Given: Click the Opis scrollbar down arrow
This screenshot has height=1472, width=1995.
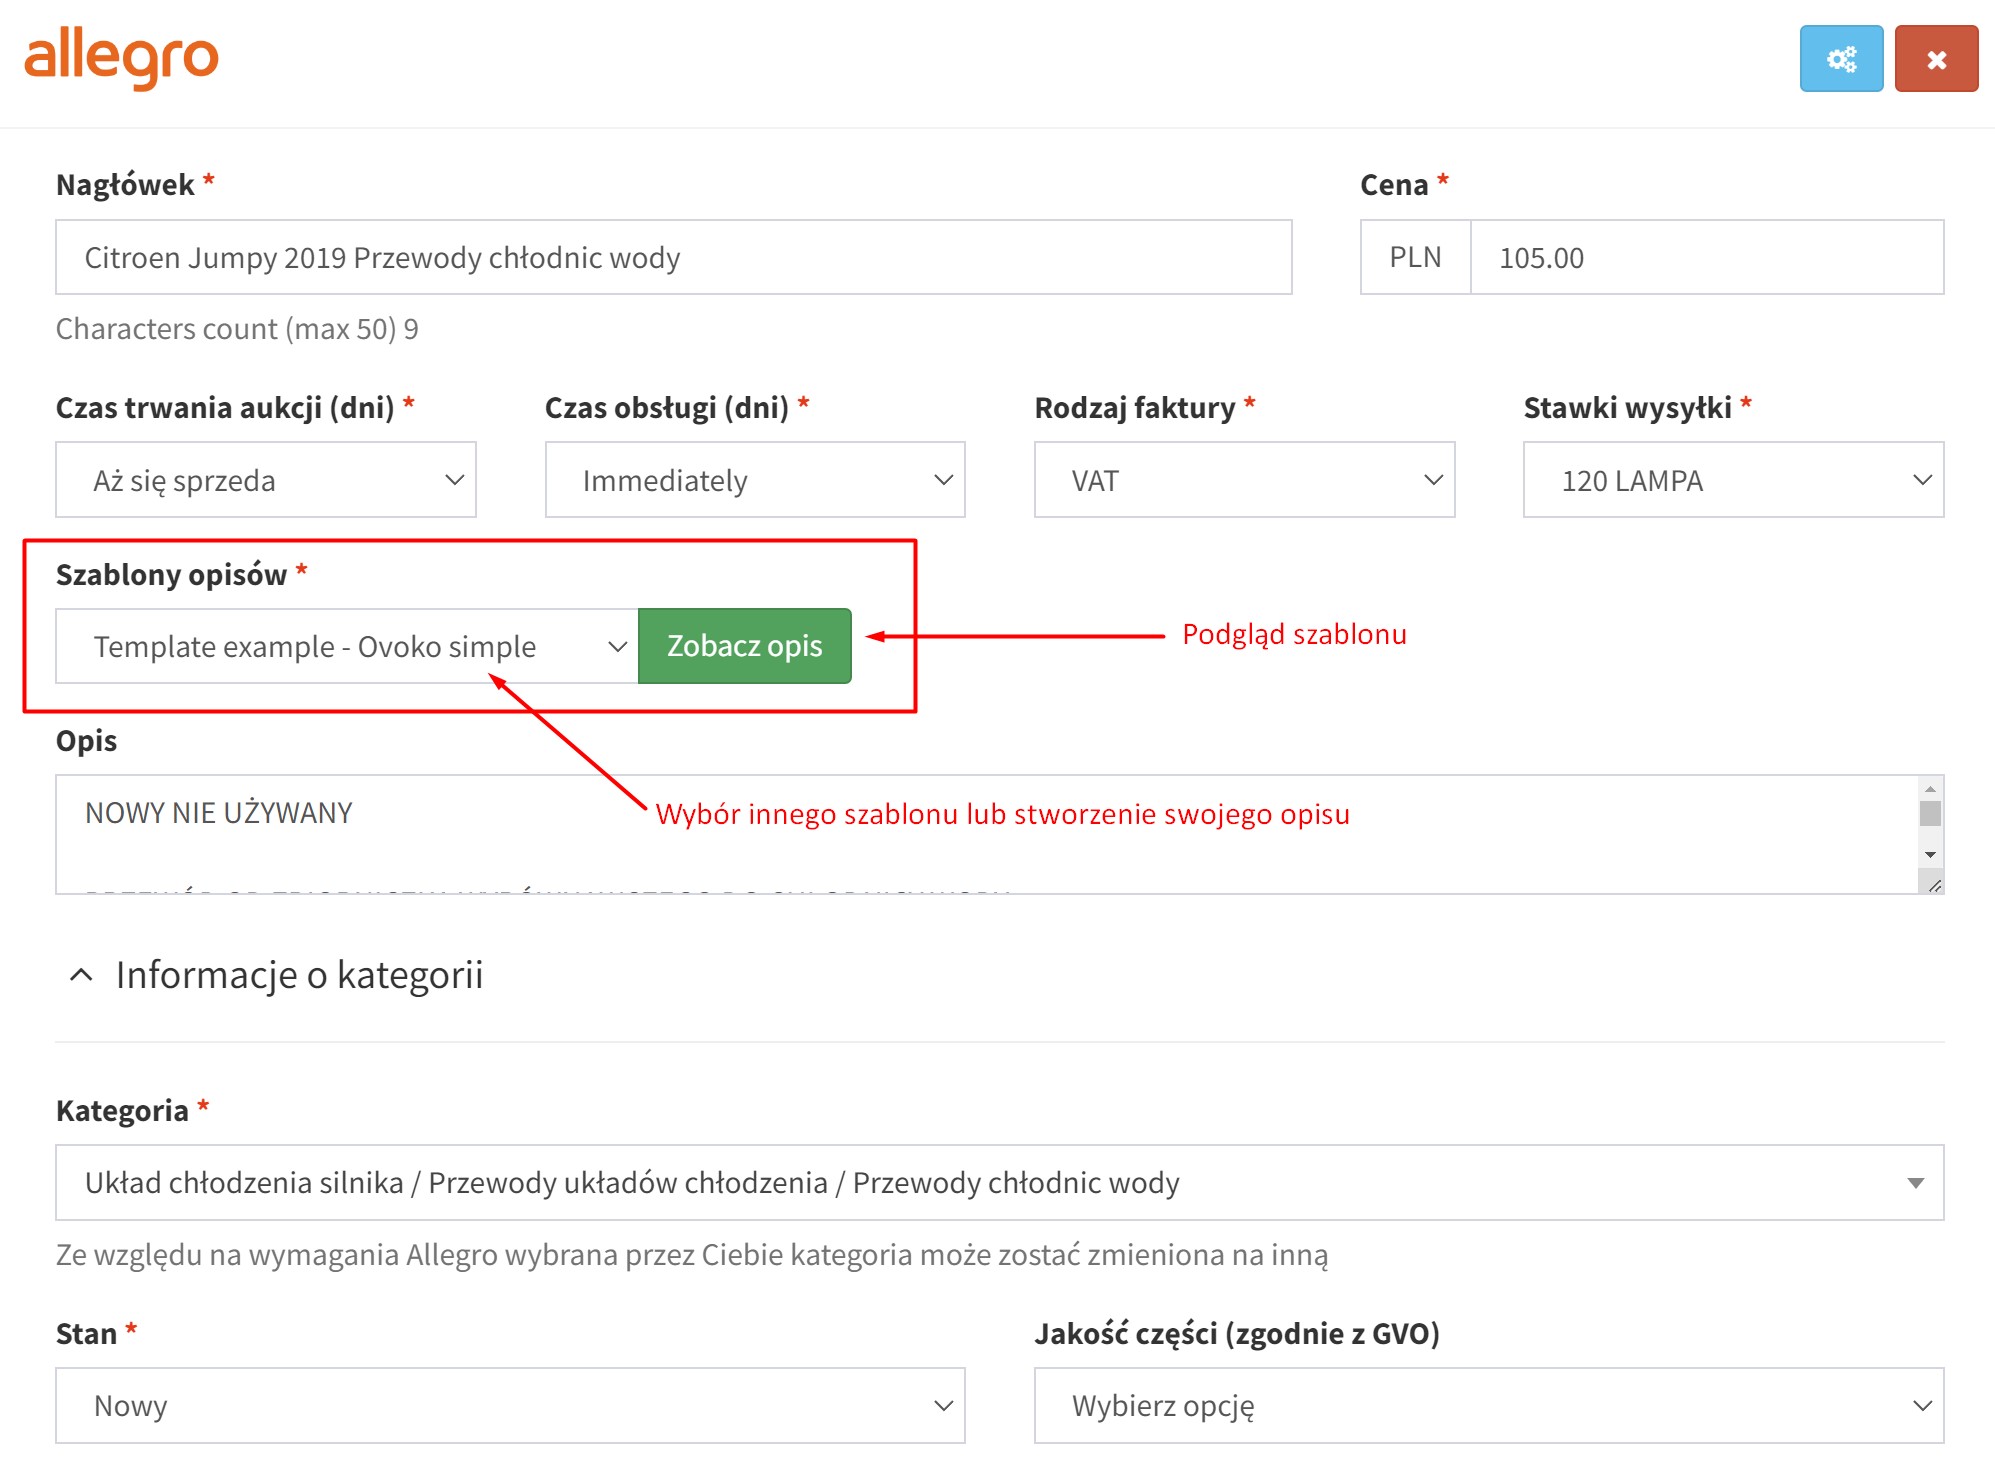Looking at the screenshot, I should [1930, 855].
